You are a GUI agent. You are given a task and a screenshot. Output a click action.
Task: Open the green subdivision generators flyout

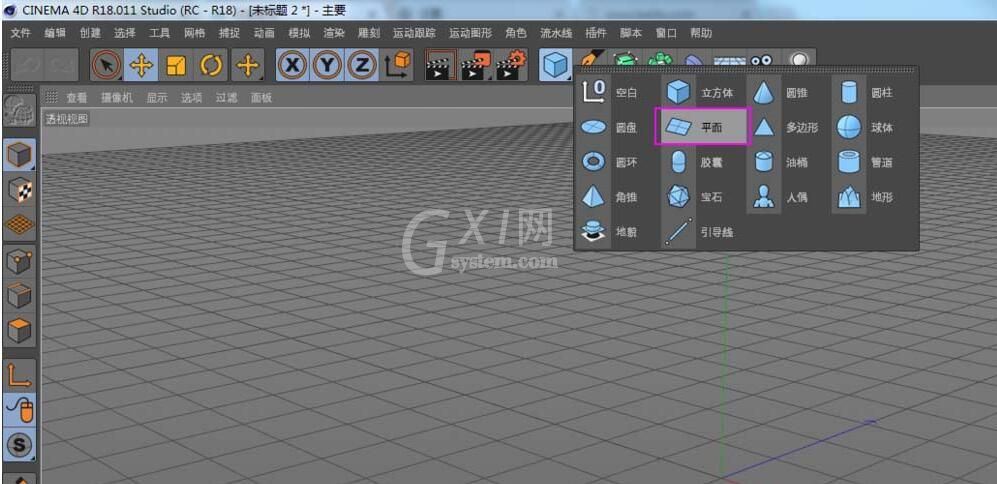click(626, 59)
